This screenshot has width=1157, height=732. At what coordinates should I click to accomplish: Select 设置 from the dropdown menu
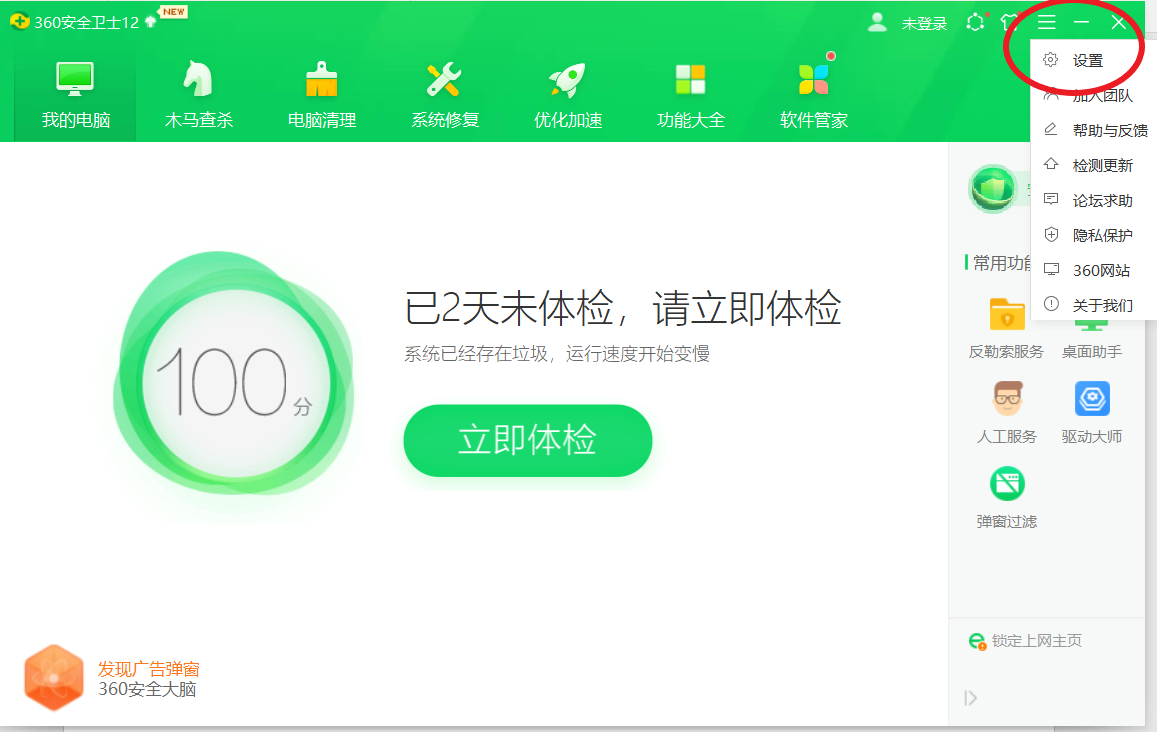pos(1087,60)
